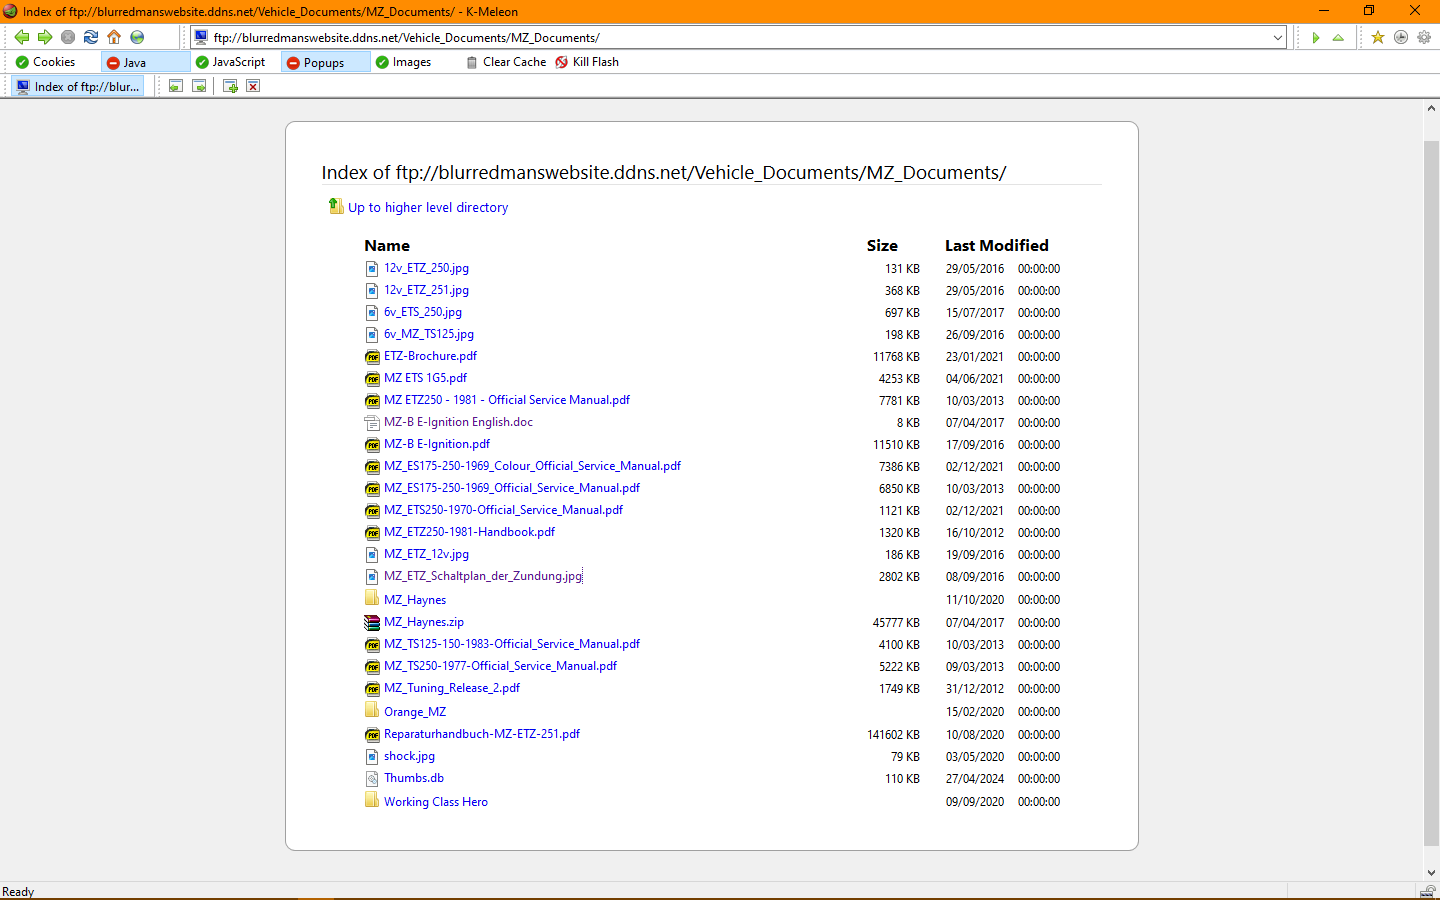Toggle the JavaScript privacy setting

tap(231, 62)
